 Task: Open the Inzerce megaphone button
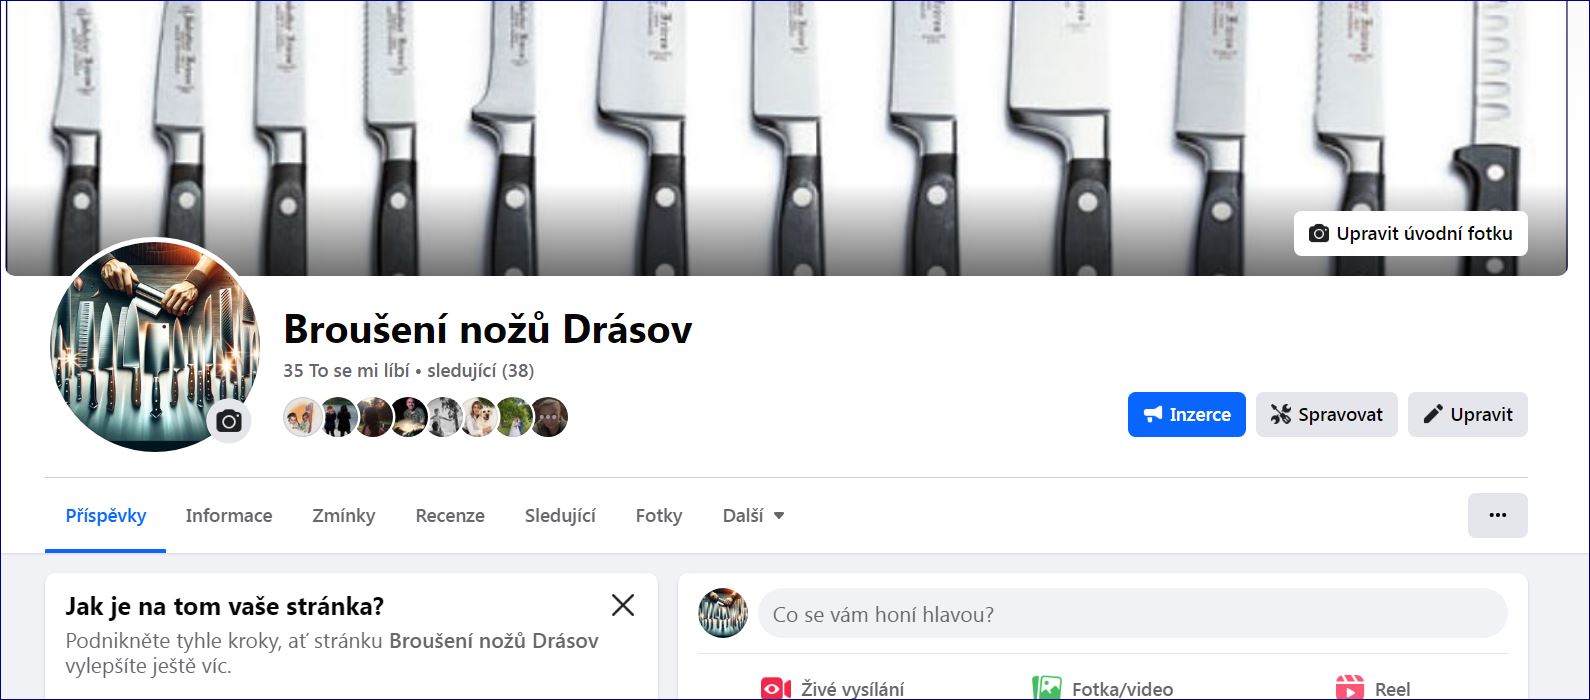tap(1186, 414)
